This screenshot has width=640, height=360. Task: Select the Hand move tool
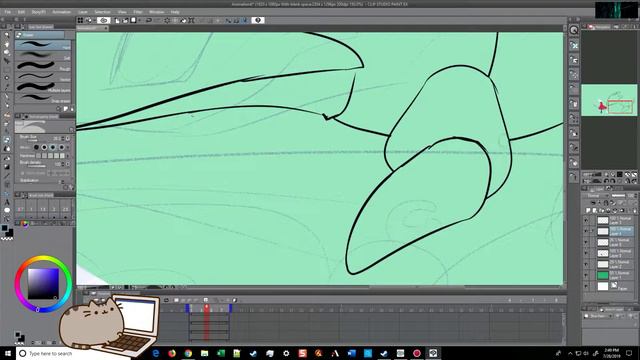pyautogui.click(x=7, y=44)
